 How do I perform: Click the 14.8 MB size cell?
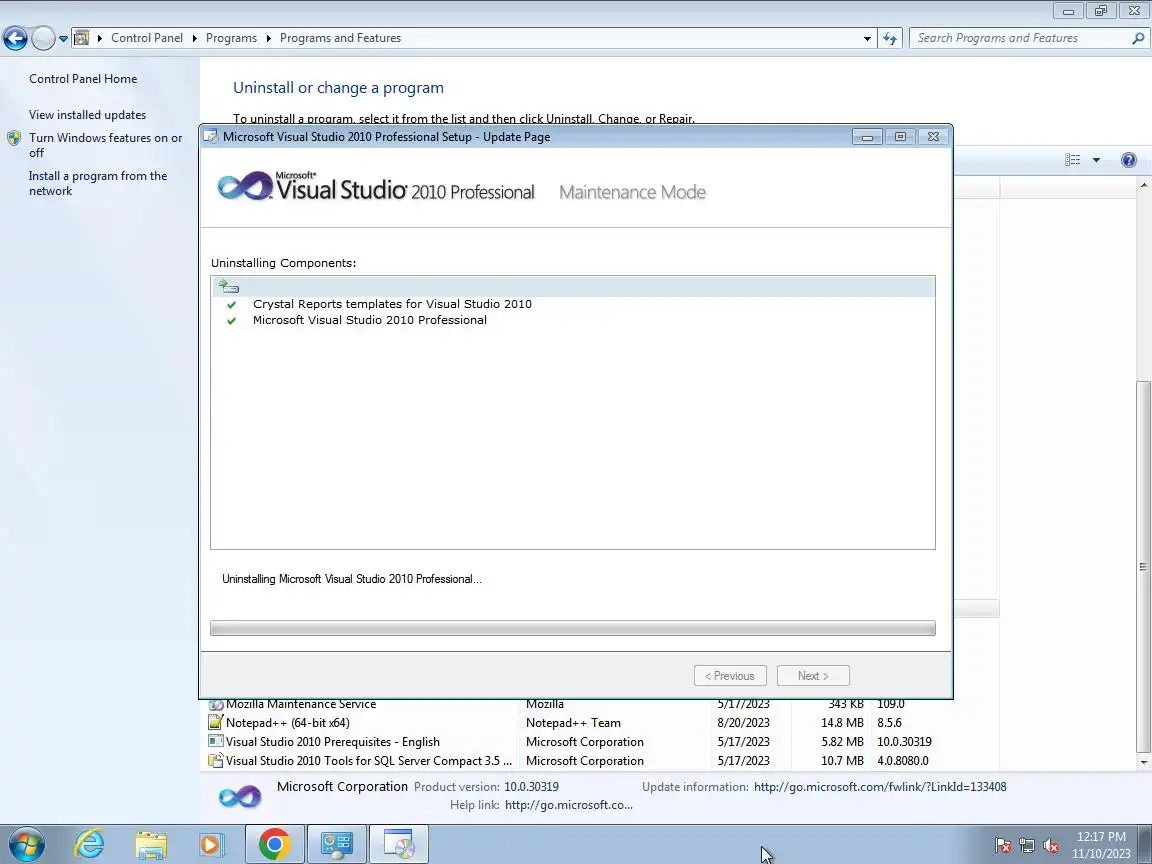tap(842, 723)
